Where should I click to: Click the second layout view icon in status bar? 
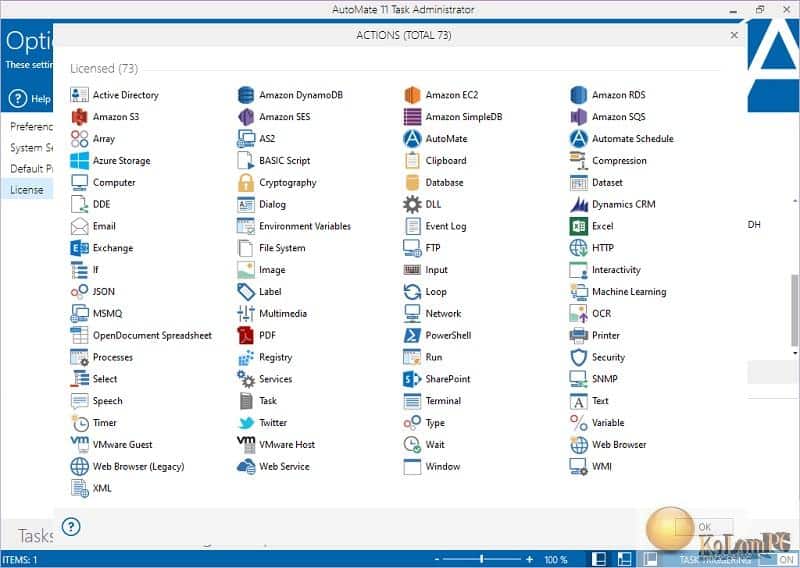625,559
